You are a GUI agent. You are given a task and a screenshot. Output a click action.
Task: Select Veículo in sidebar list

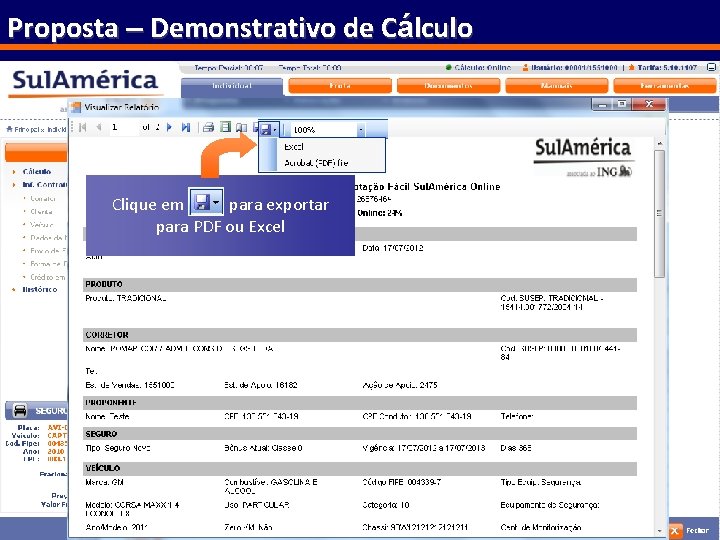coord(41,225)
